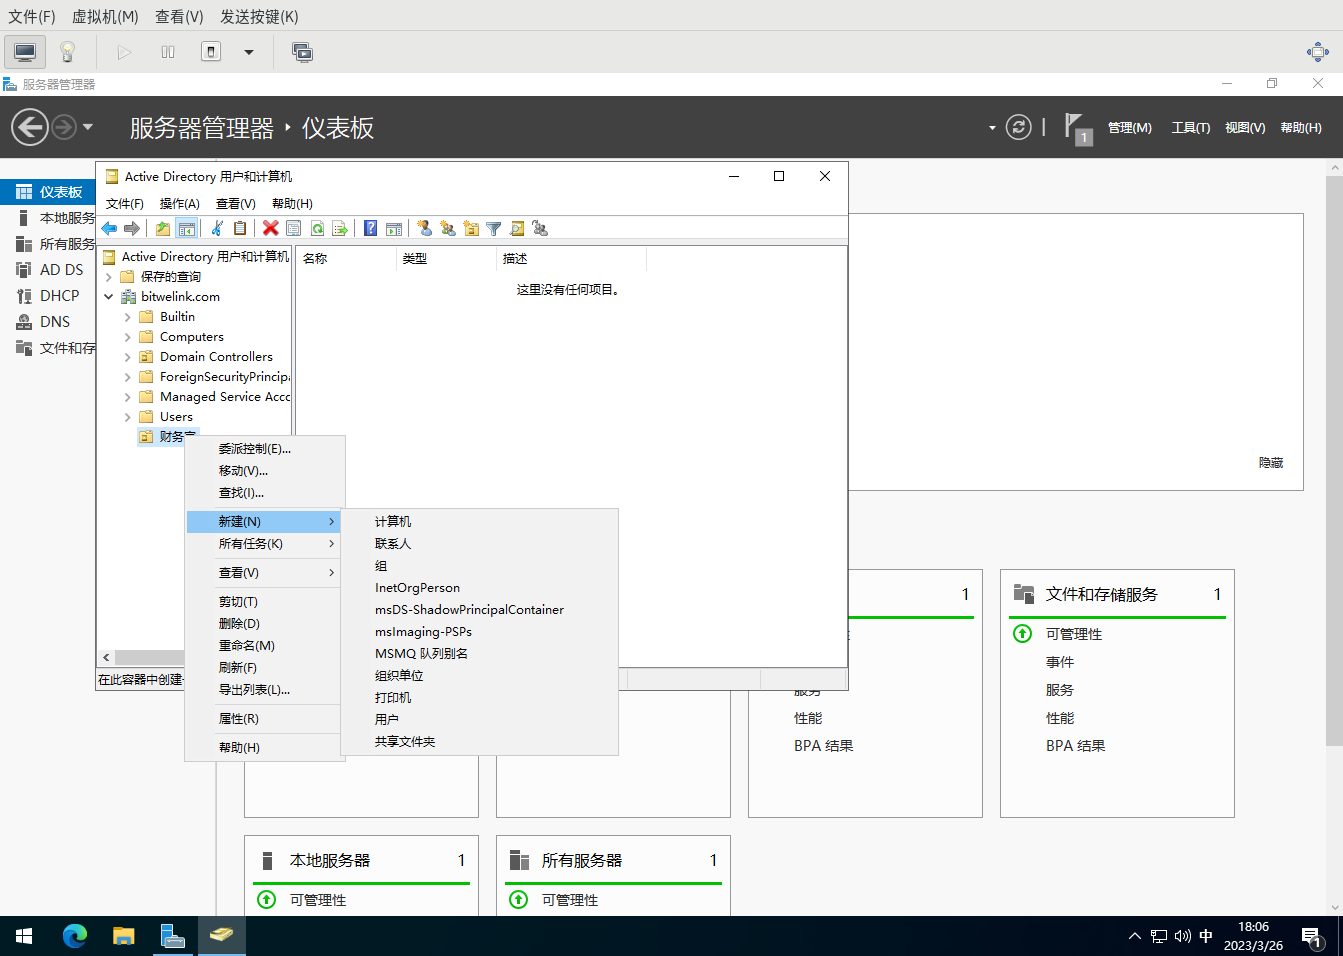Open Microsoft Edge from taskbar
This screenshot has height=956, width=1343.
click(75, 936)
